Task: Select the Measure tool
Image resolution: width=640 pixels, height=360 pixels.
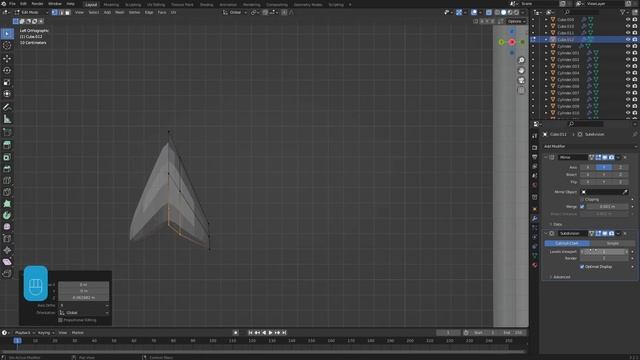Action: pos(7,119)
